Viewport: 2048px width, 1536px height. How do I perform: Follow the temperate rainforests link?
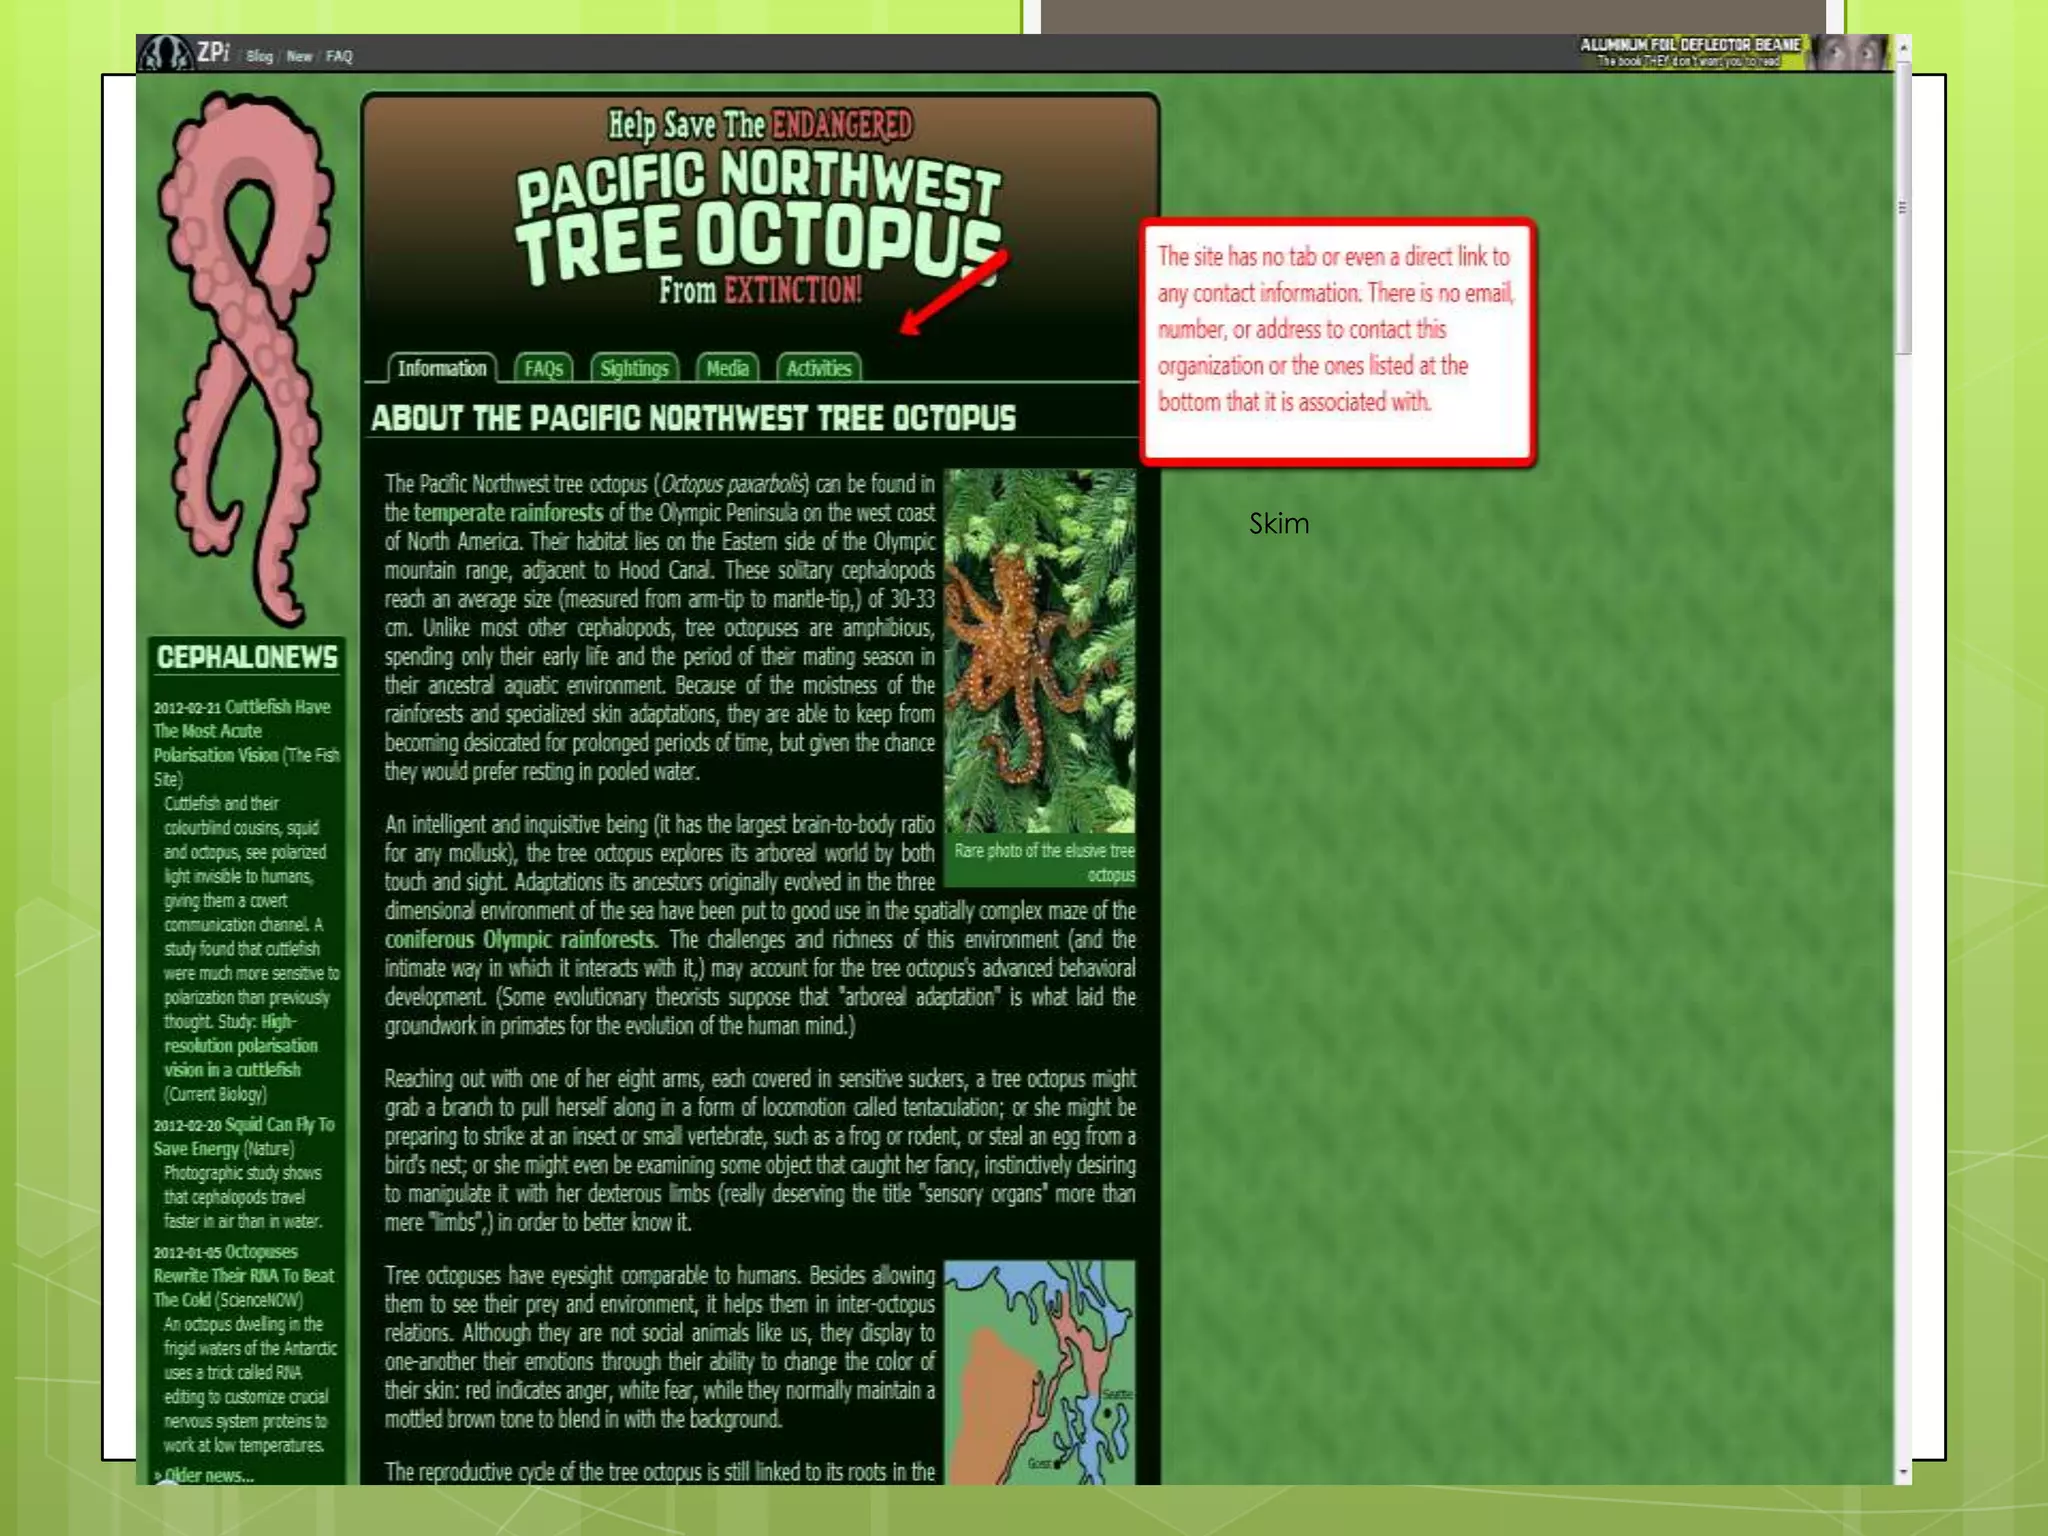508,513
